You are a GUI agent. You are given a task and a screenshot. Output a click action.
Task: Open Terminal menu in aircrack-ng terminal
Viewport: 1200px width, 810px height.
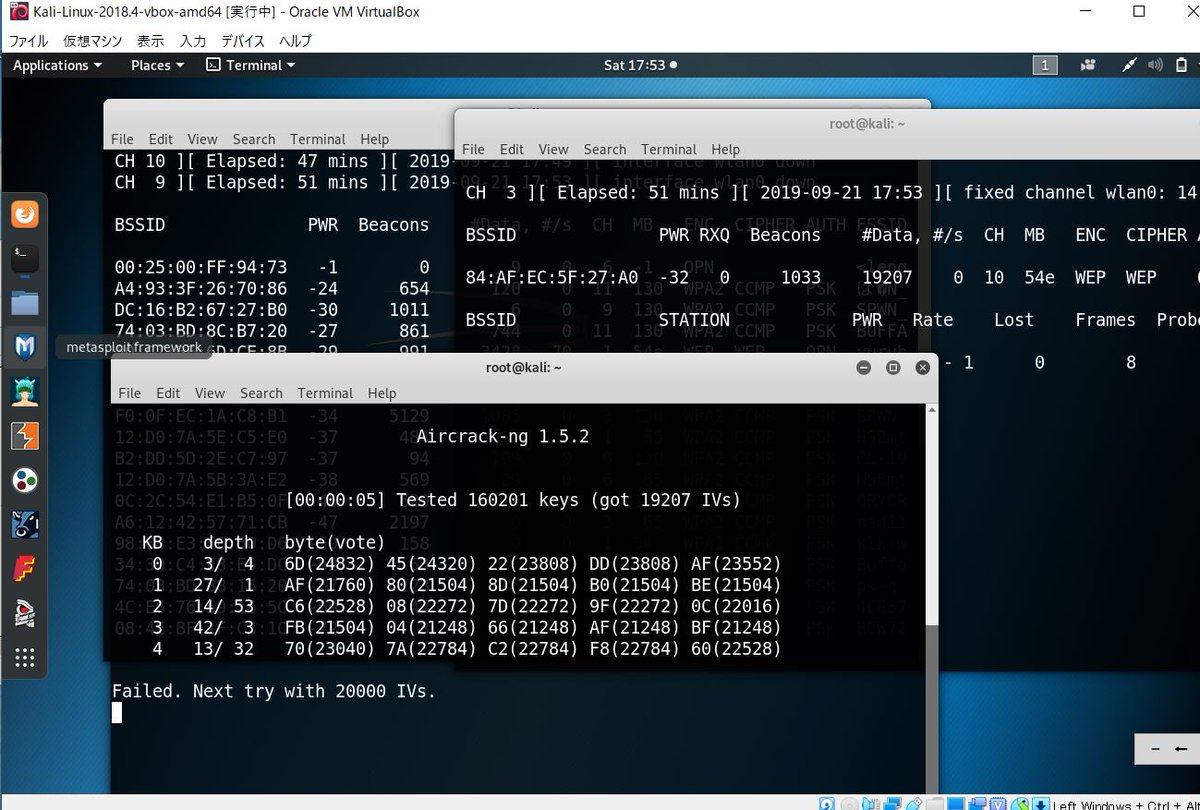(x=325, y=393)
